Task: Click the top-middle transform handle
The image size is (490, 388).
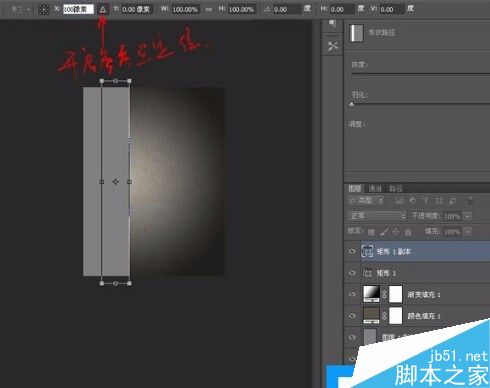Action: click(115, 81)
